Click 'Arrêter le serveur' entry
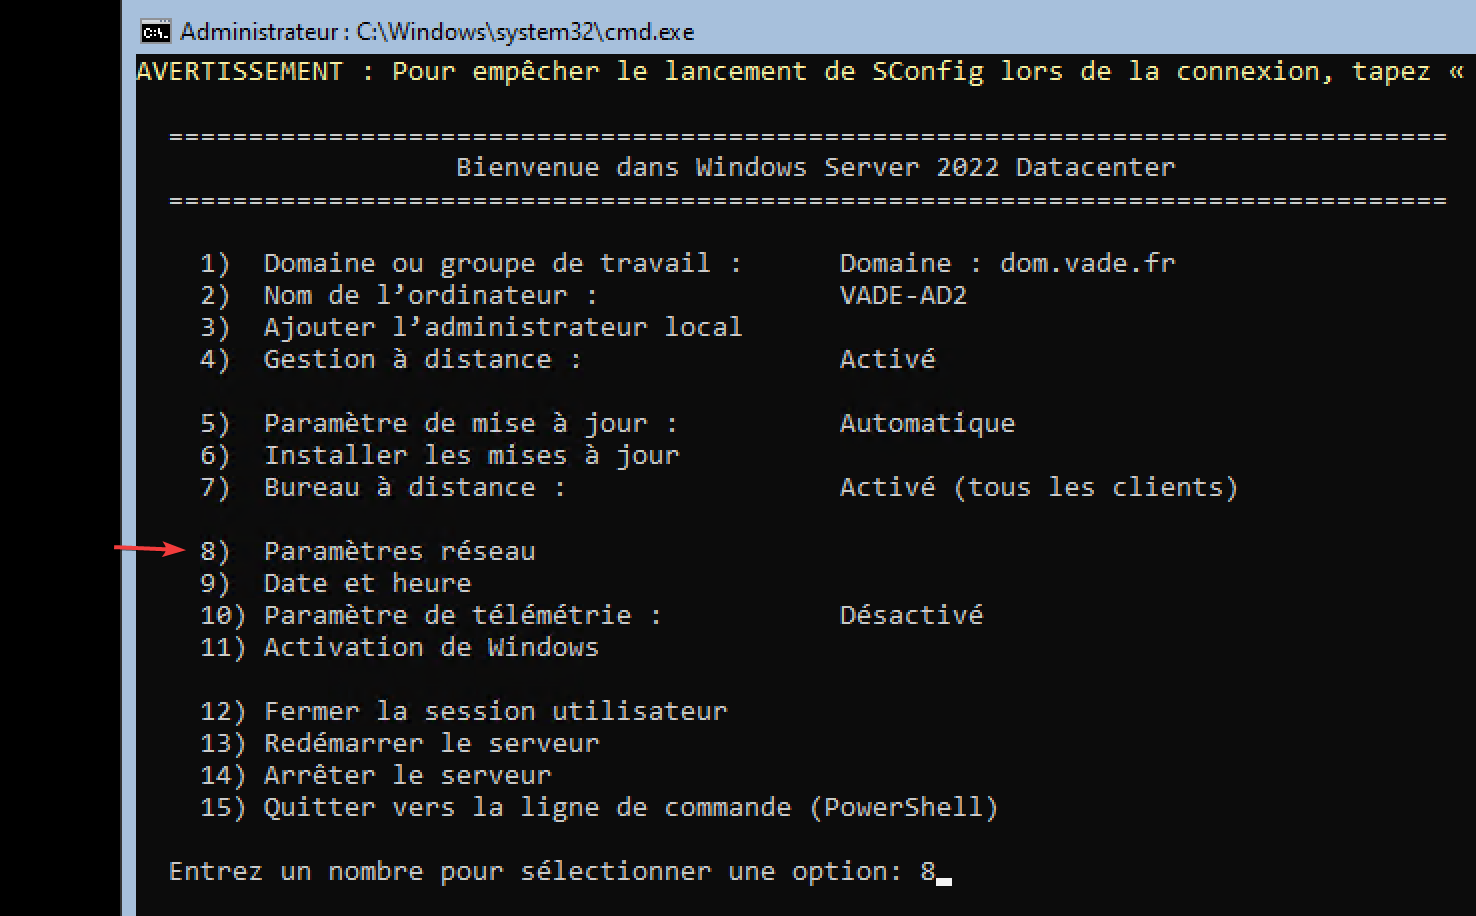The height and width of the screenshot is (916, 1476). [407, 775]
